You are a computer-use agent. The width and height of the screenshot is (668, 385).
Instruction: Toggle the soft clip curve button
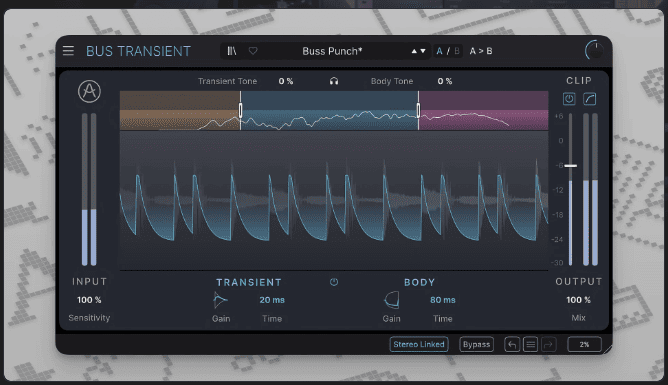pyautogui.click(x=590, y=99)
